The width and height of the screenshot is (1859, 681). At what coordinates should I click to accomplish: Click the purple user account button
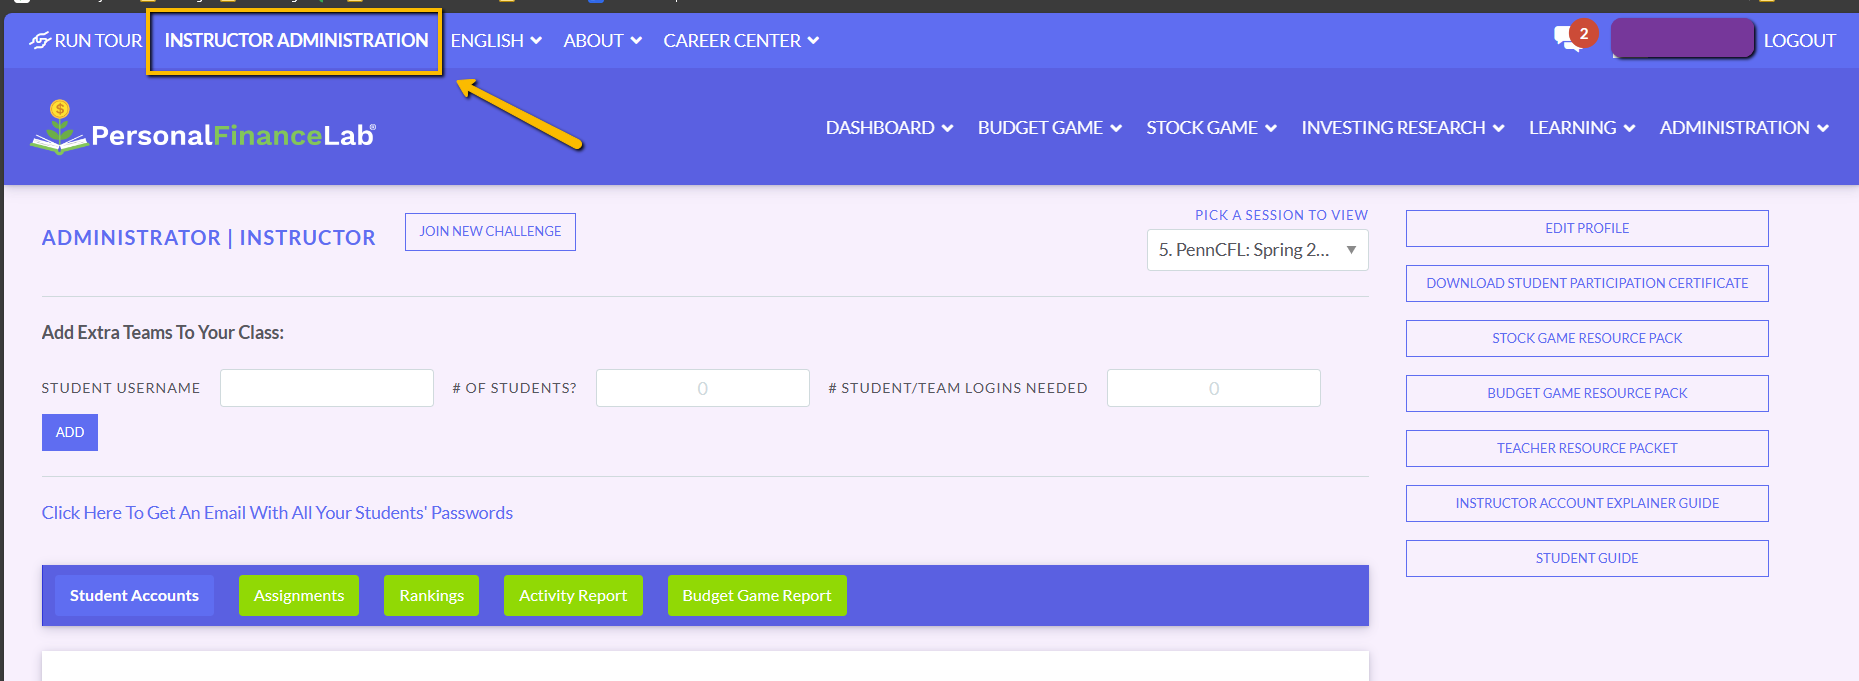pyautogui.click(x=1683, y=39)
